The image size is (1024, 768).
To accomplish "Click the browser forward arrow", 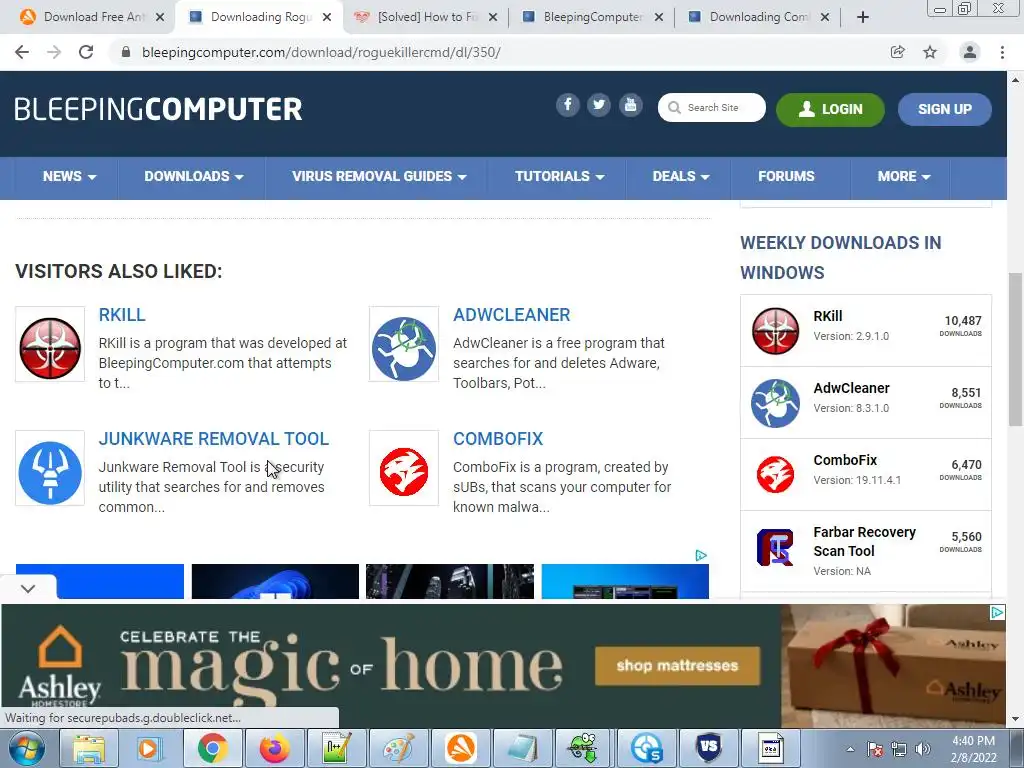I will 54,52.
